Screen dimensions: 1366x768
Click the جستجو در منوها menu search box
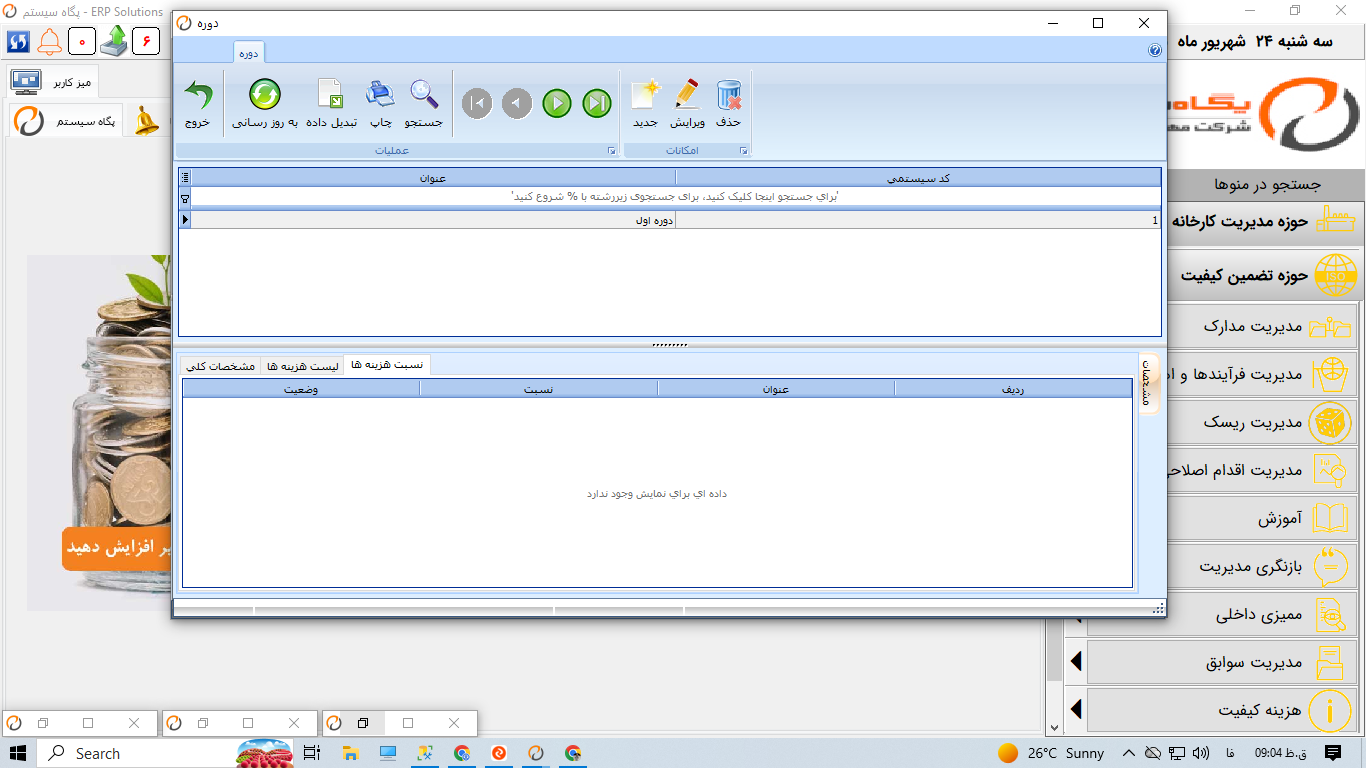point(1266,185)
